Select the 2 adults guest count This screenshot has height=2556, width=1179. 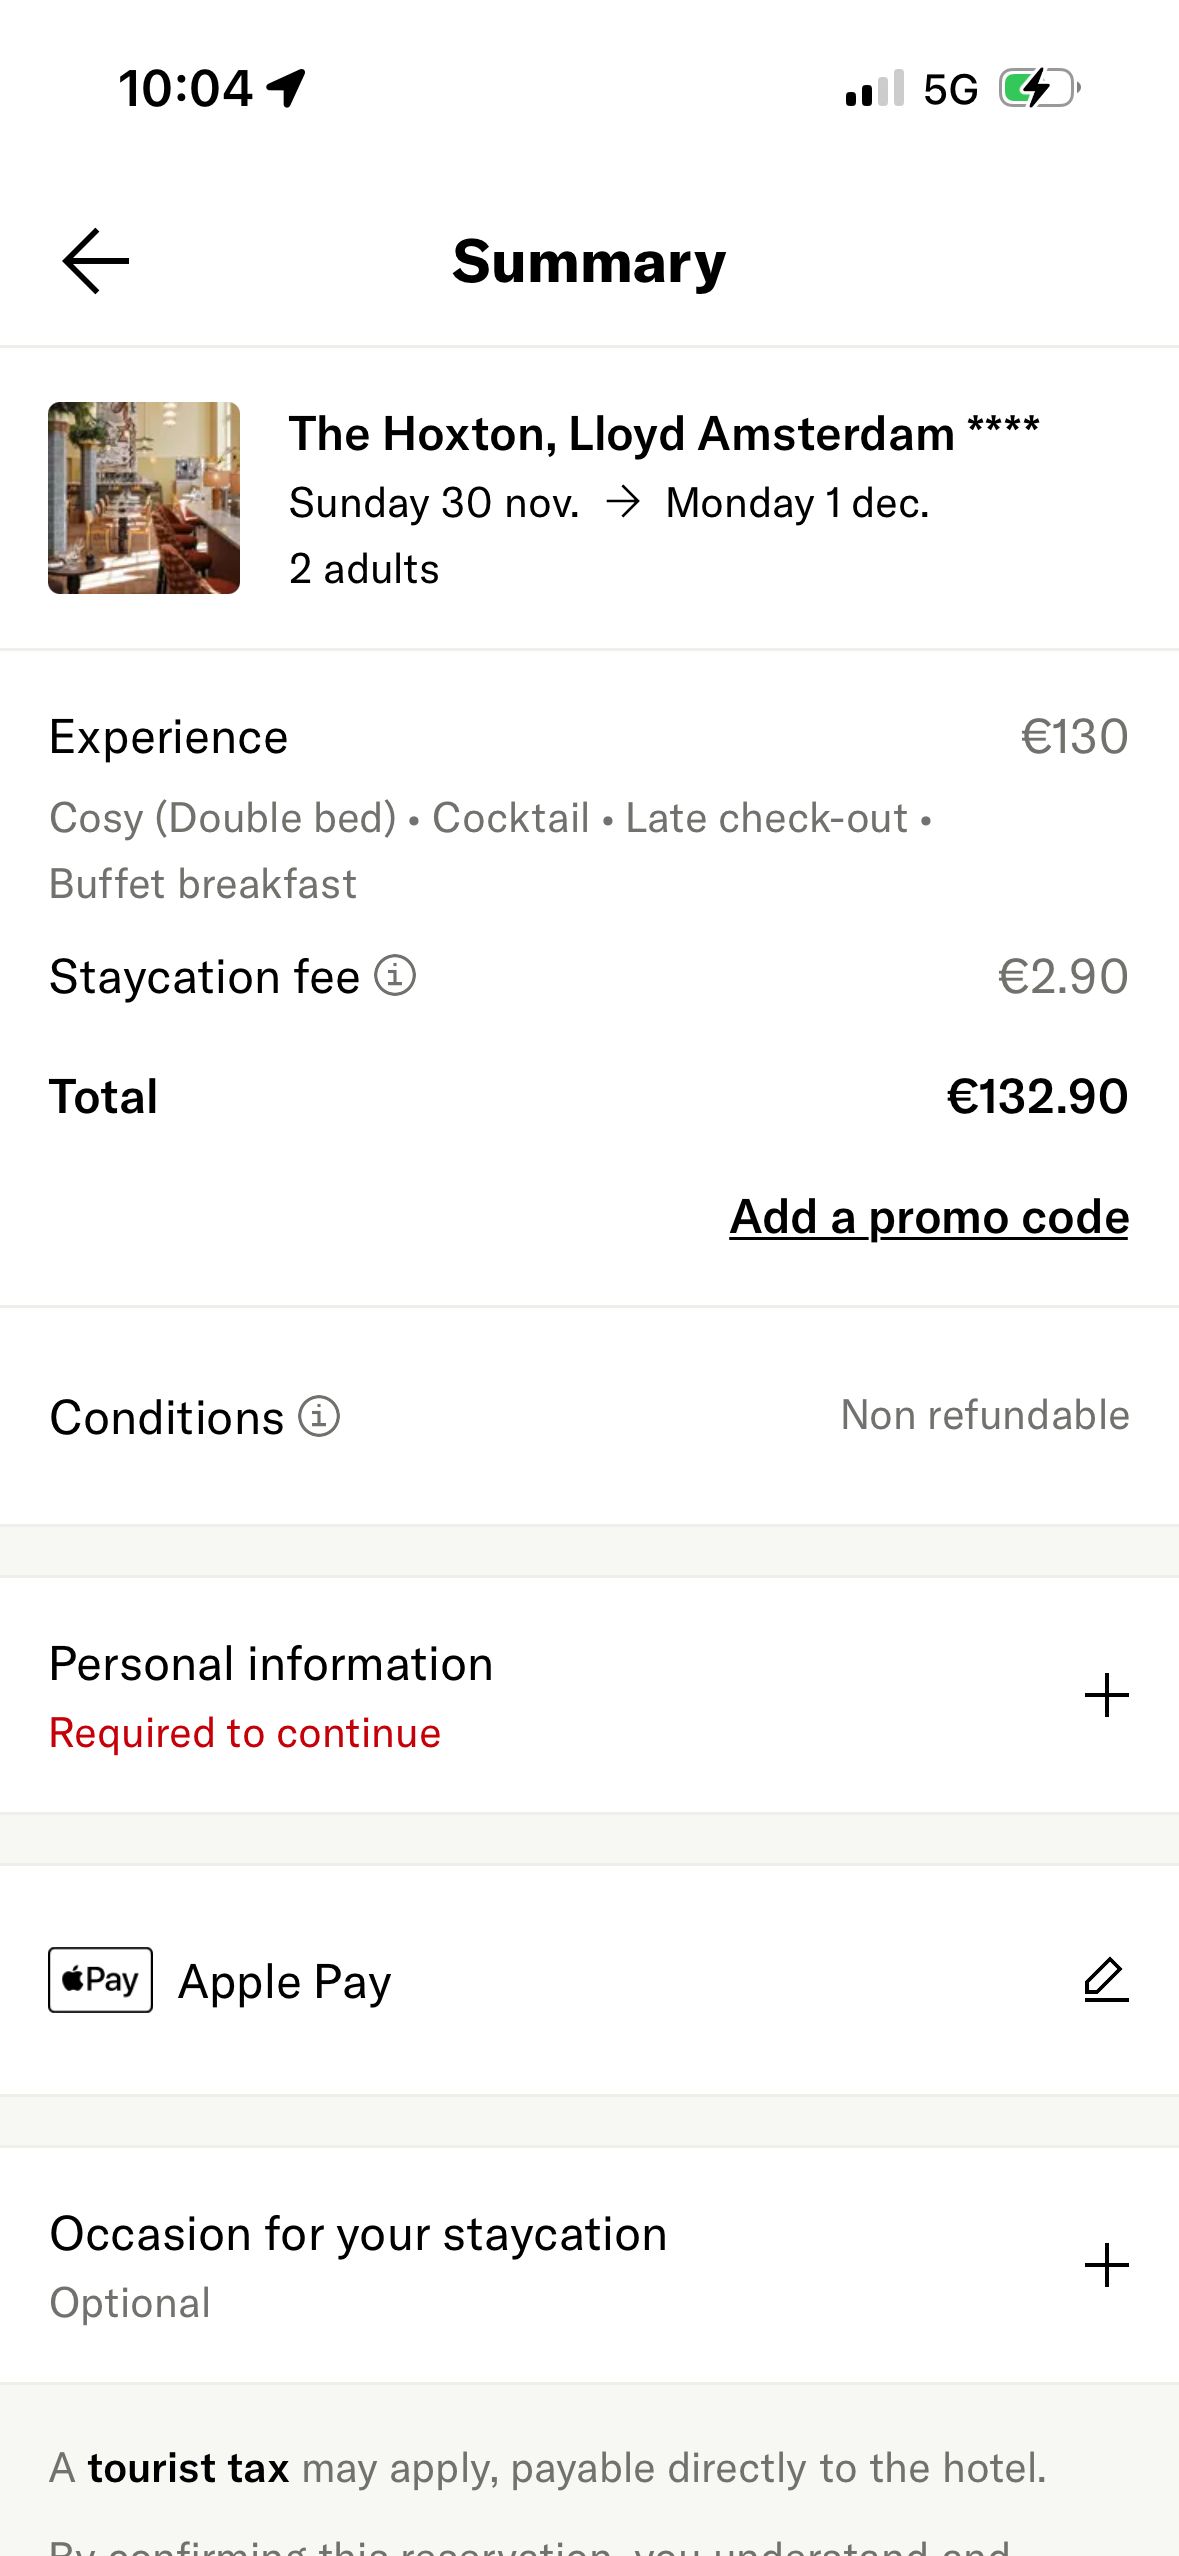point(363,568)
